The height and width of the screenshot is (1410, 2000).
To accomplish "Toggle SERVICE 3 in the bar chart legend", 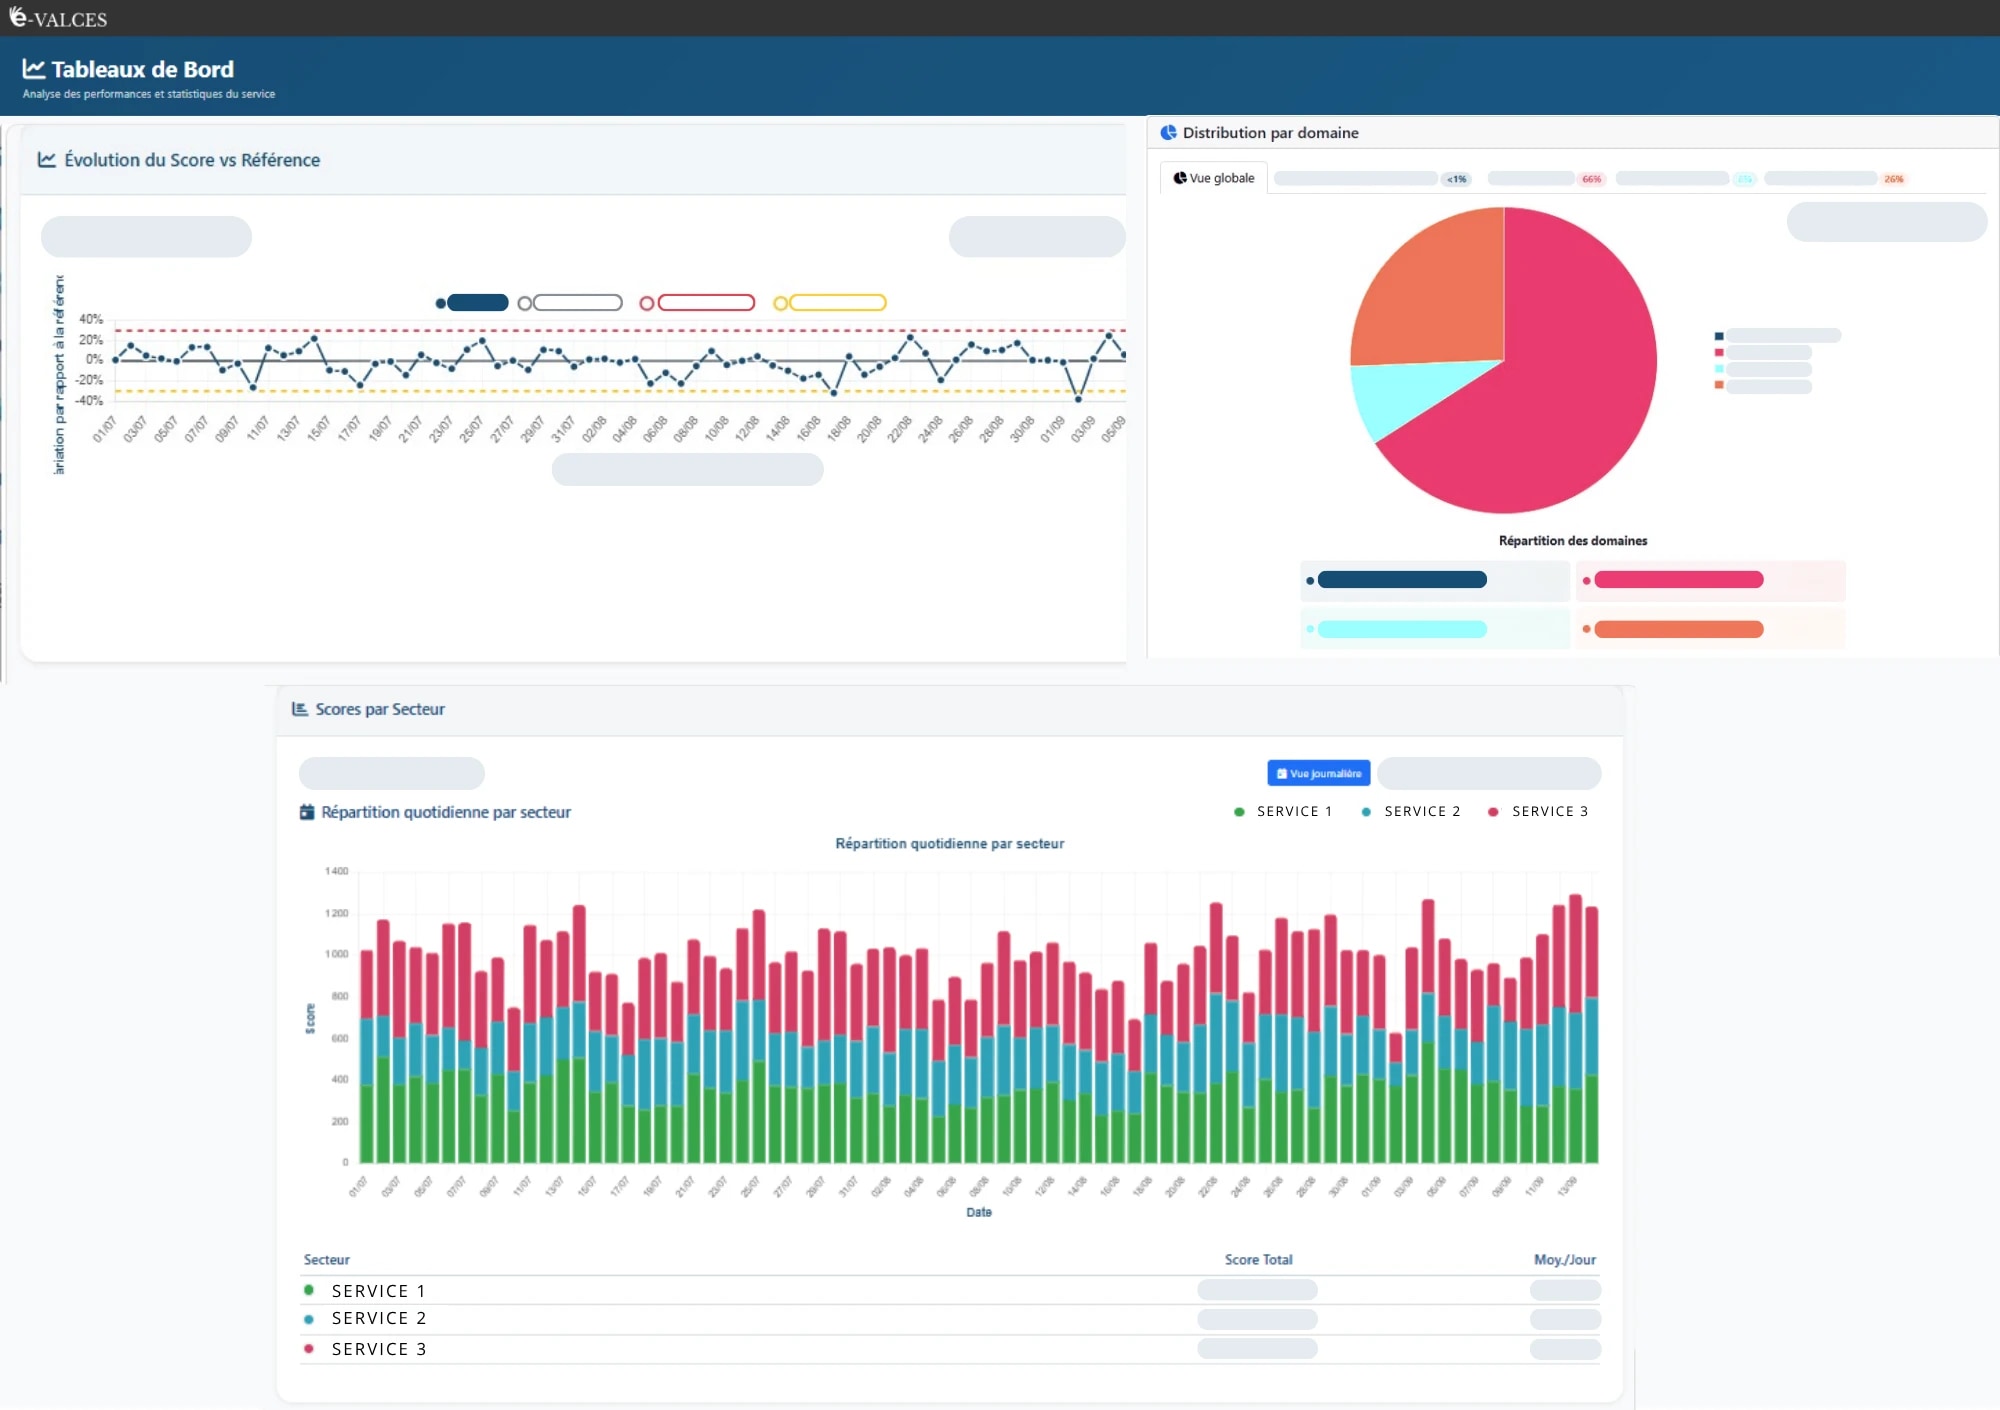I will (x=1538, y=811).
